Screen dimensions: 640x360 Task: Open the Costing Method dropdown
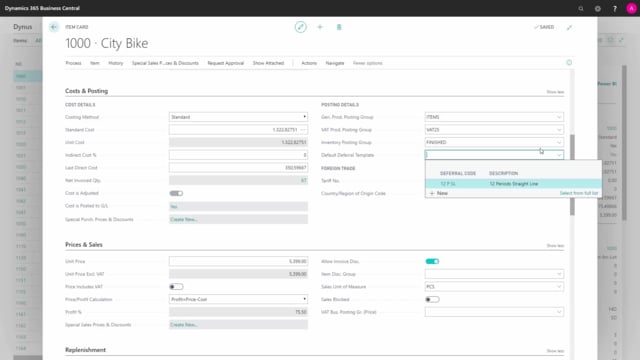[x=238, y=117]
